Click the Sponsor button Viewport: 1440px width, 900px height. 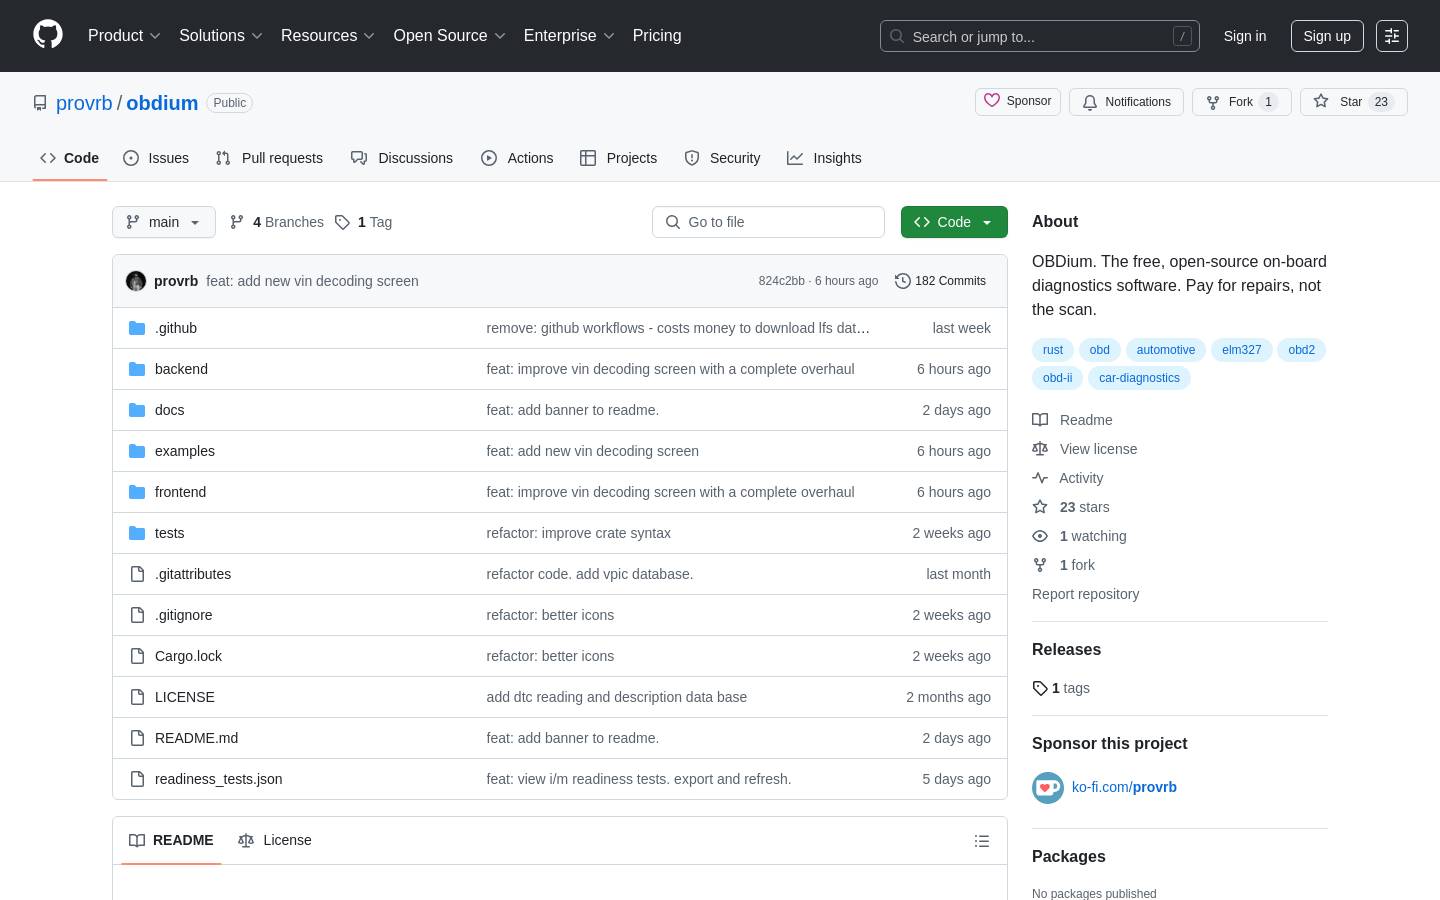point(1018,102)
